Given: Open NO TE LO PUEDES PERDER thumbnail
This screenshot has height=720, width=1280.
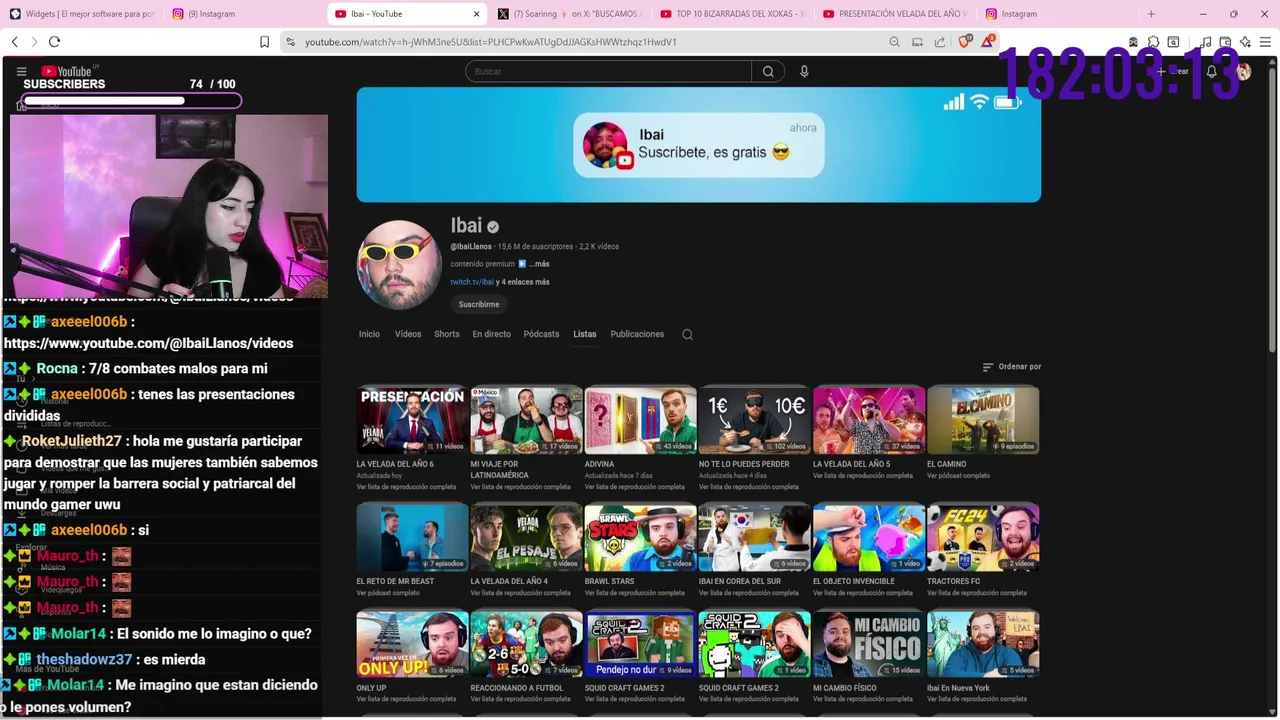Looking at the screenshot, I should 754,420.
